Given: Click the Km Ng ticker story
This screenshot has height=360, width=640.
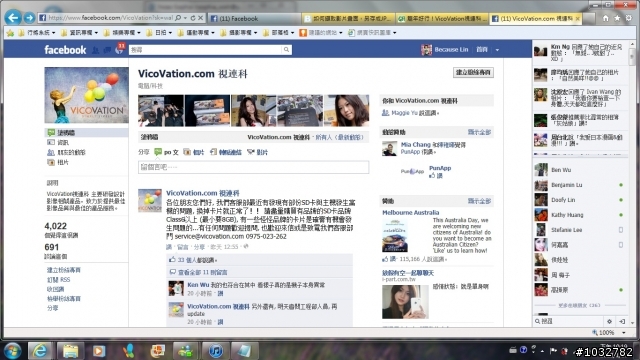Looking at the screenshot, I should [579, 53].
